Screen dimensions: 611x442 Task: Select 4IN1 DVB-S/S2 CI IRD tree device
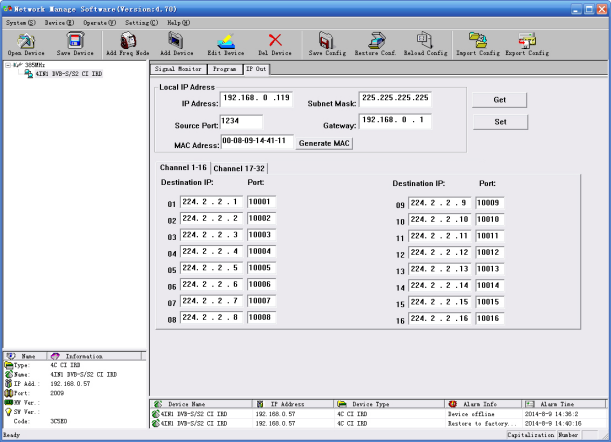(x=67, y=74)
